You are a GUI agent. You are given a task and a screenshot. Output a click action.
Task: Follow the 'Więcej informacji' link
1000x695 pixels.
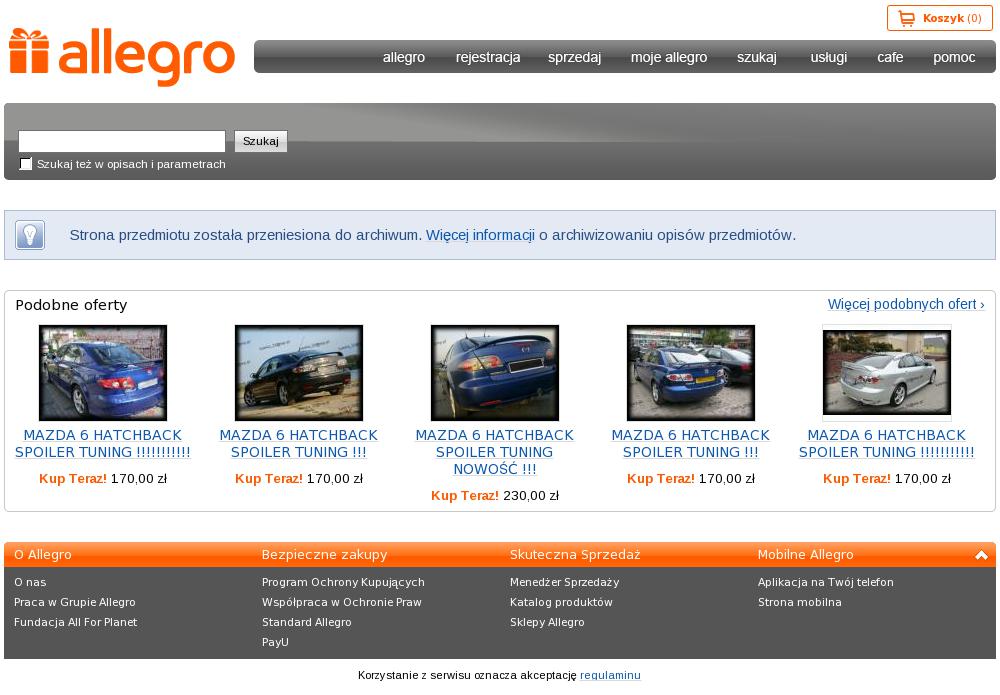pyautogui.click(x=480, y=235)
